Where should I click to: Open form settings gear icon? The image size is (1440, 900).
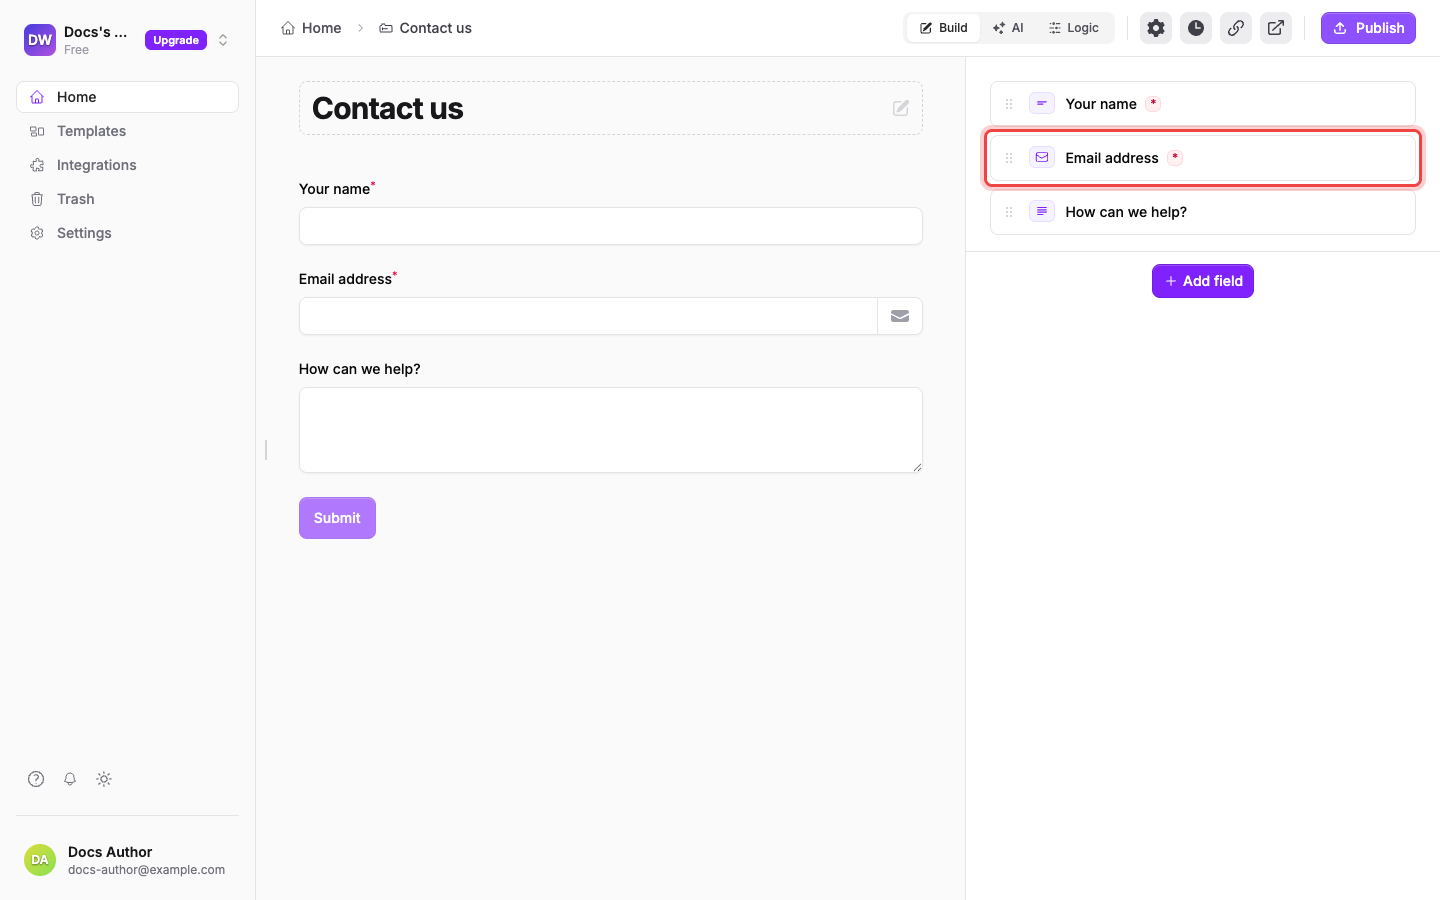[x=1156, y=28]
